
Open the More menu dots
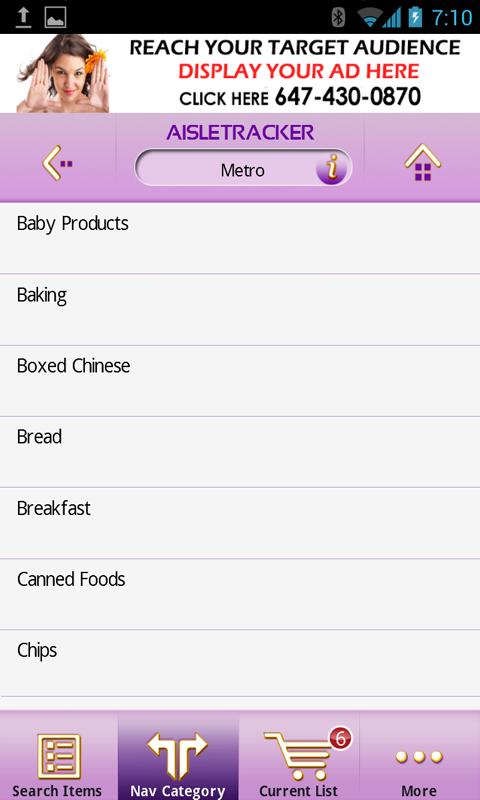pyautogui.click(x=419, y=756)
